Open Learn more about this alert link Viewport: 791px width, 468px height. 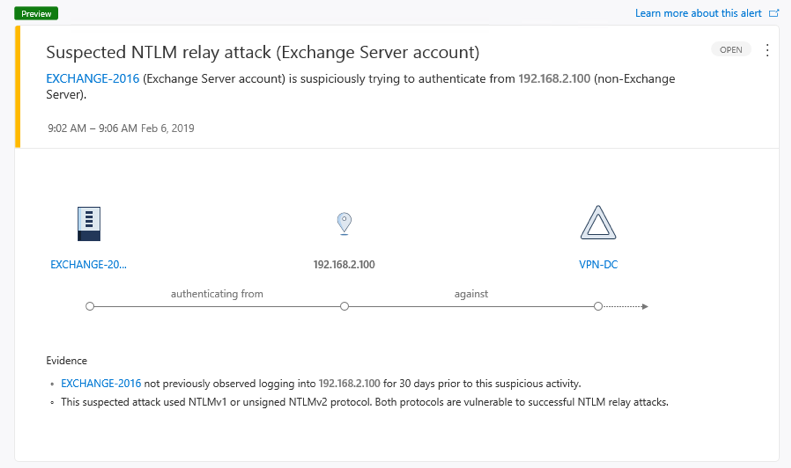pos(698,14)
